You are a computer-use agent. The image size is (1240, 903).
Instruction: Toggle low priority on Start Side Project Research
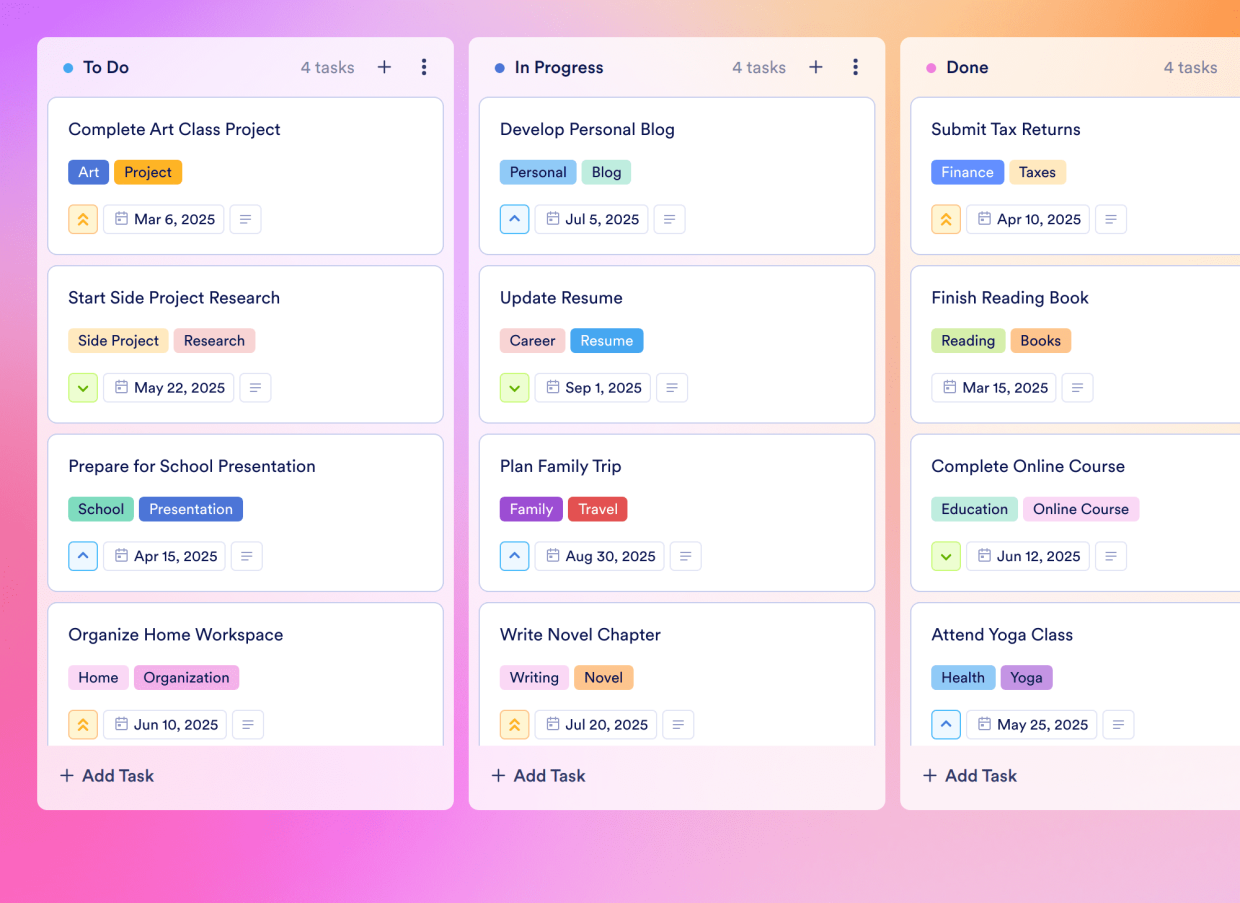(x=83, y=387)
